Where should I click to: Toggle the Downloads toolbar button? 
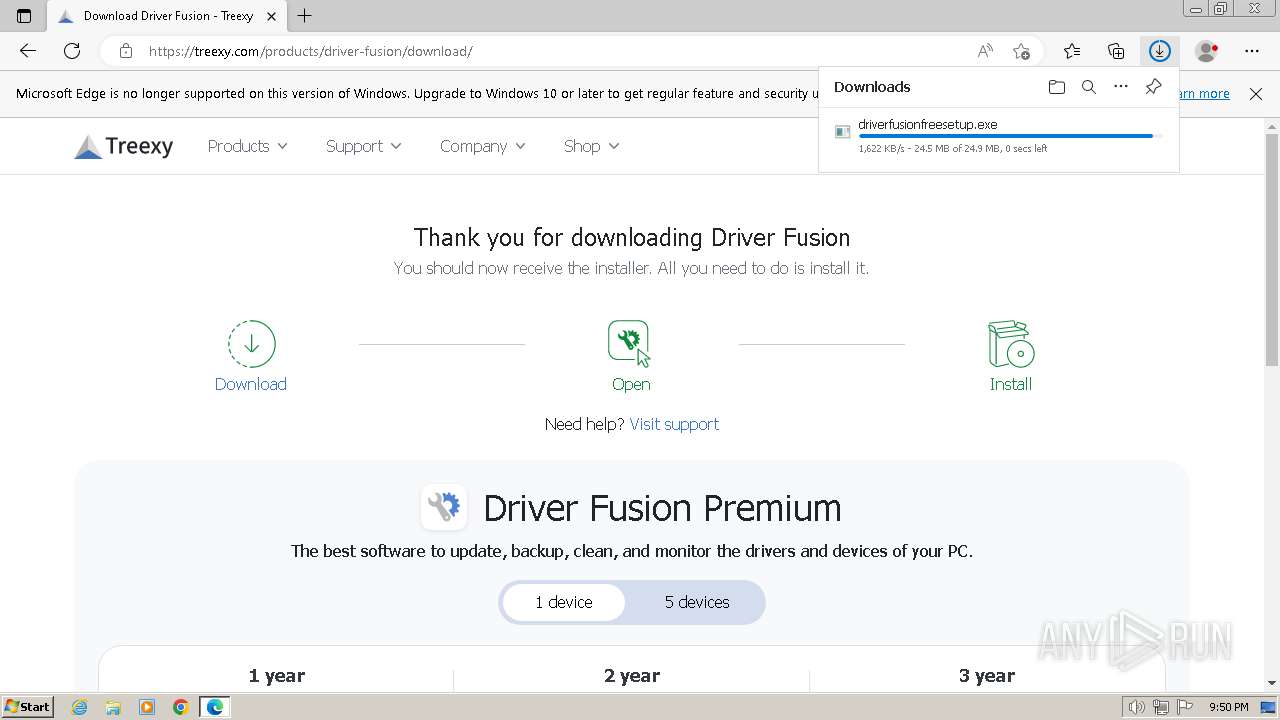[1160, 51]
